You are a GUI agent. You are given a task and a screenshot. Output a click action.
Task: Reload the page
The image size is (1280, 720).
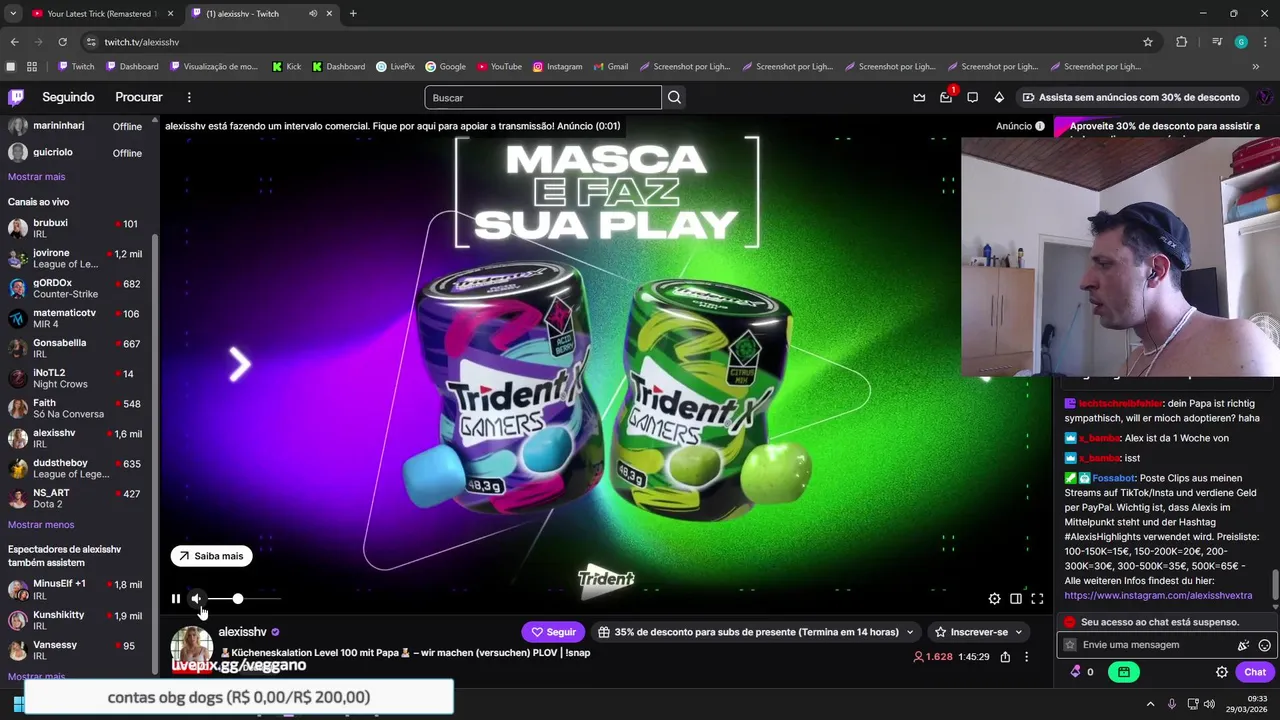(x=62, y=42)
